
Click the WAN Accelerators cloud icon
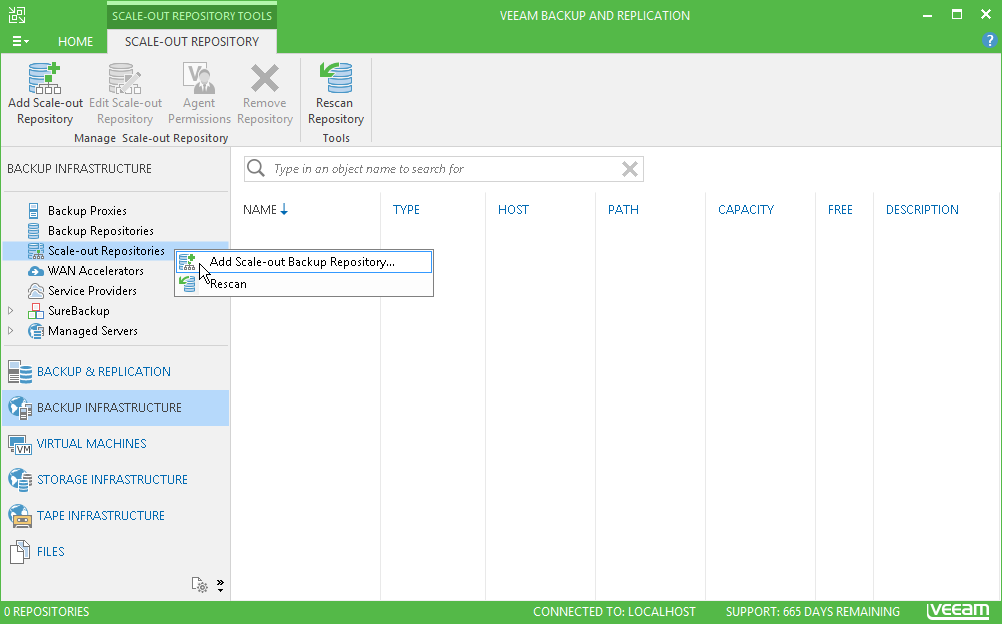click(x=36, y=271)
